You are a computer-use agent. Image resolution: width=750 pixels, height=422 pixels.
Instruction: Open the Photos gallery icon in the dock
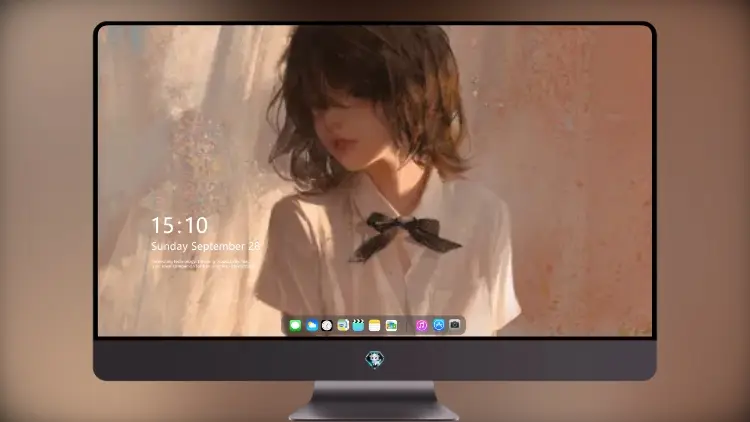pos(391,325)
